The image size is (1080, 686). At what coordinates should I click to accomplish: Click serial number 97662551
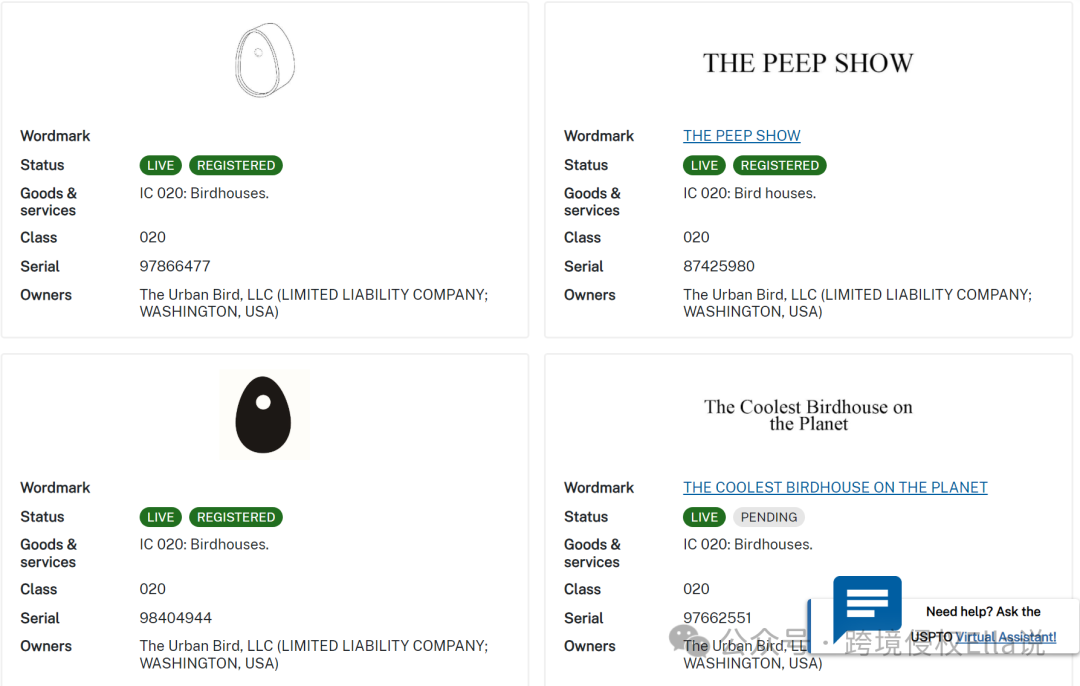pyautogui.click(x=717, y=618)
